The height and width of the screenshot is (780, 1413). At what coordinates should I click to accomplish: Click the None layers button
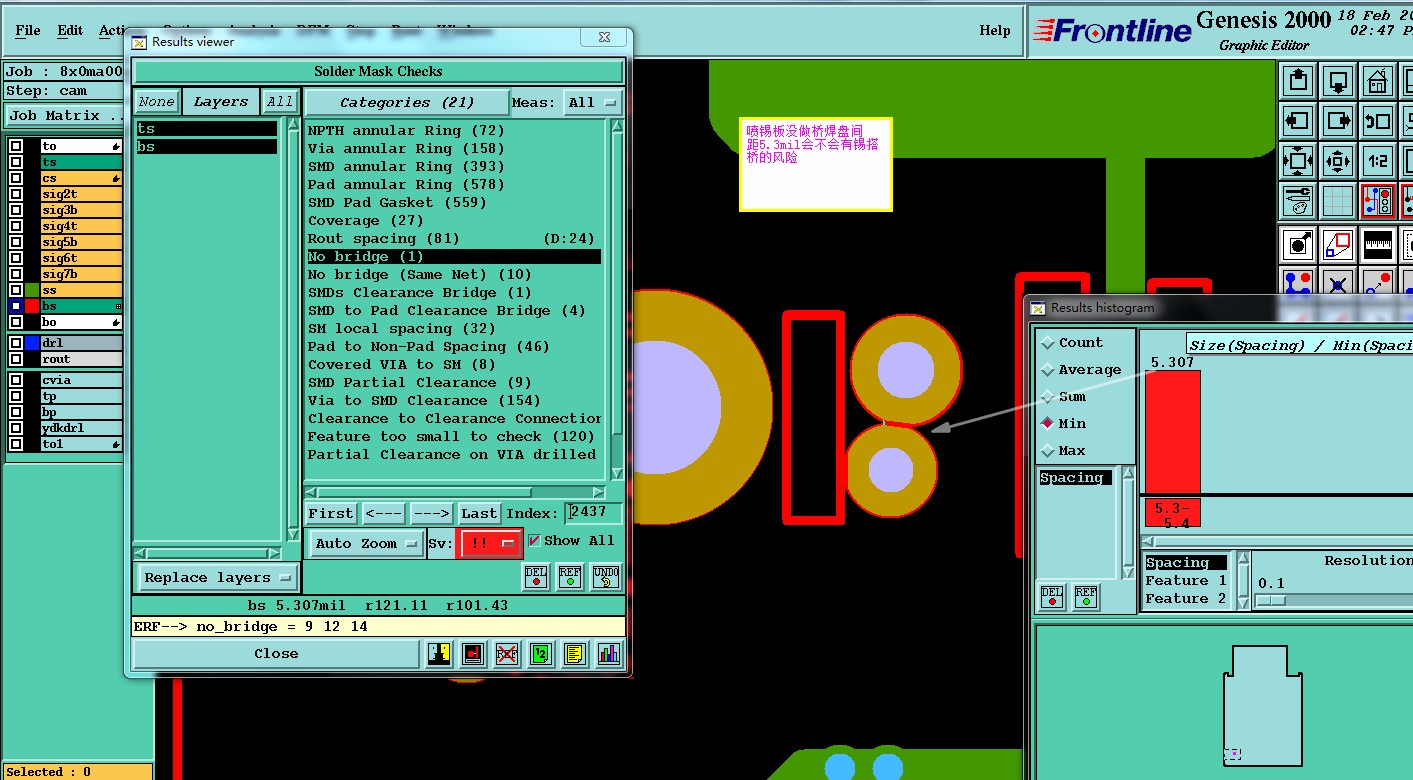coord(157,102)
